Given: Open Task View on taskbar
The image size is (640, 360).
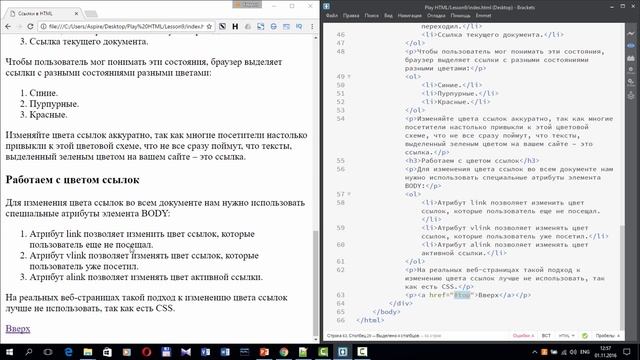Looking at the screenshot, I should [x=48, y=351].
